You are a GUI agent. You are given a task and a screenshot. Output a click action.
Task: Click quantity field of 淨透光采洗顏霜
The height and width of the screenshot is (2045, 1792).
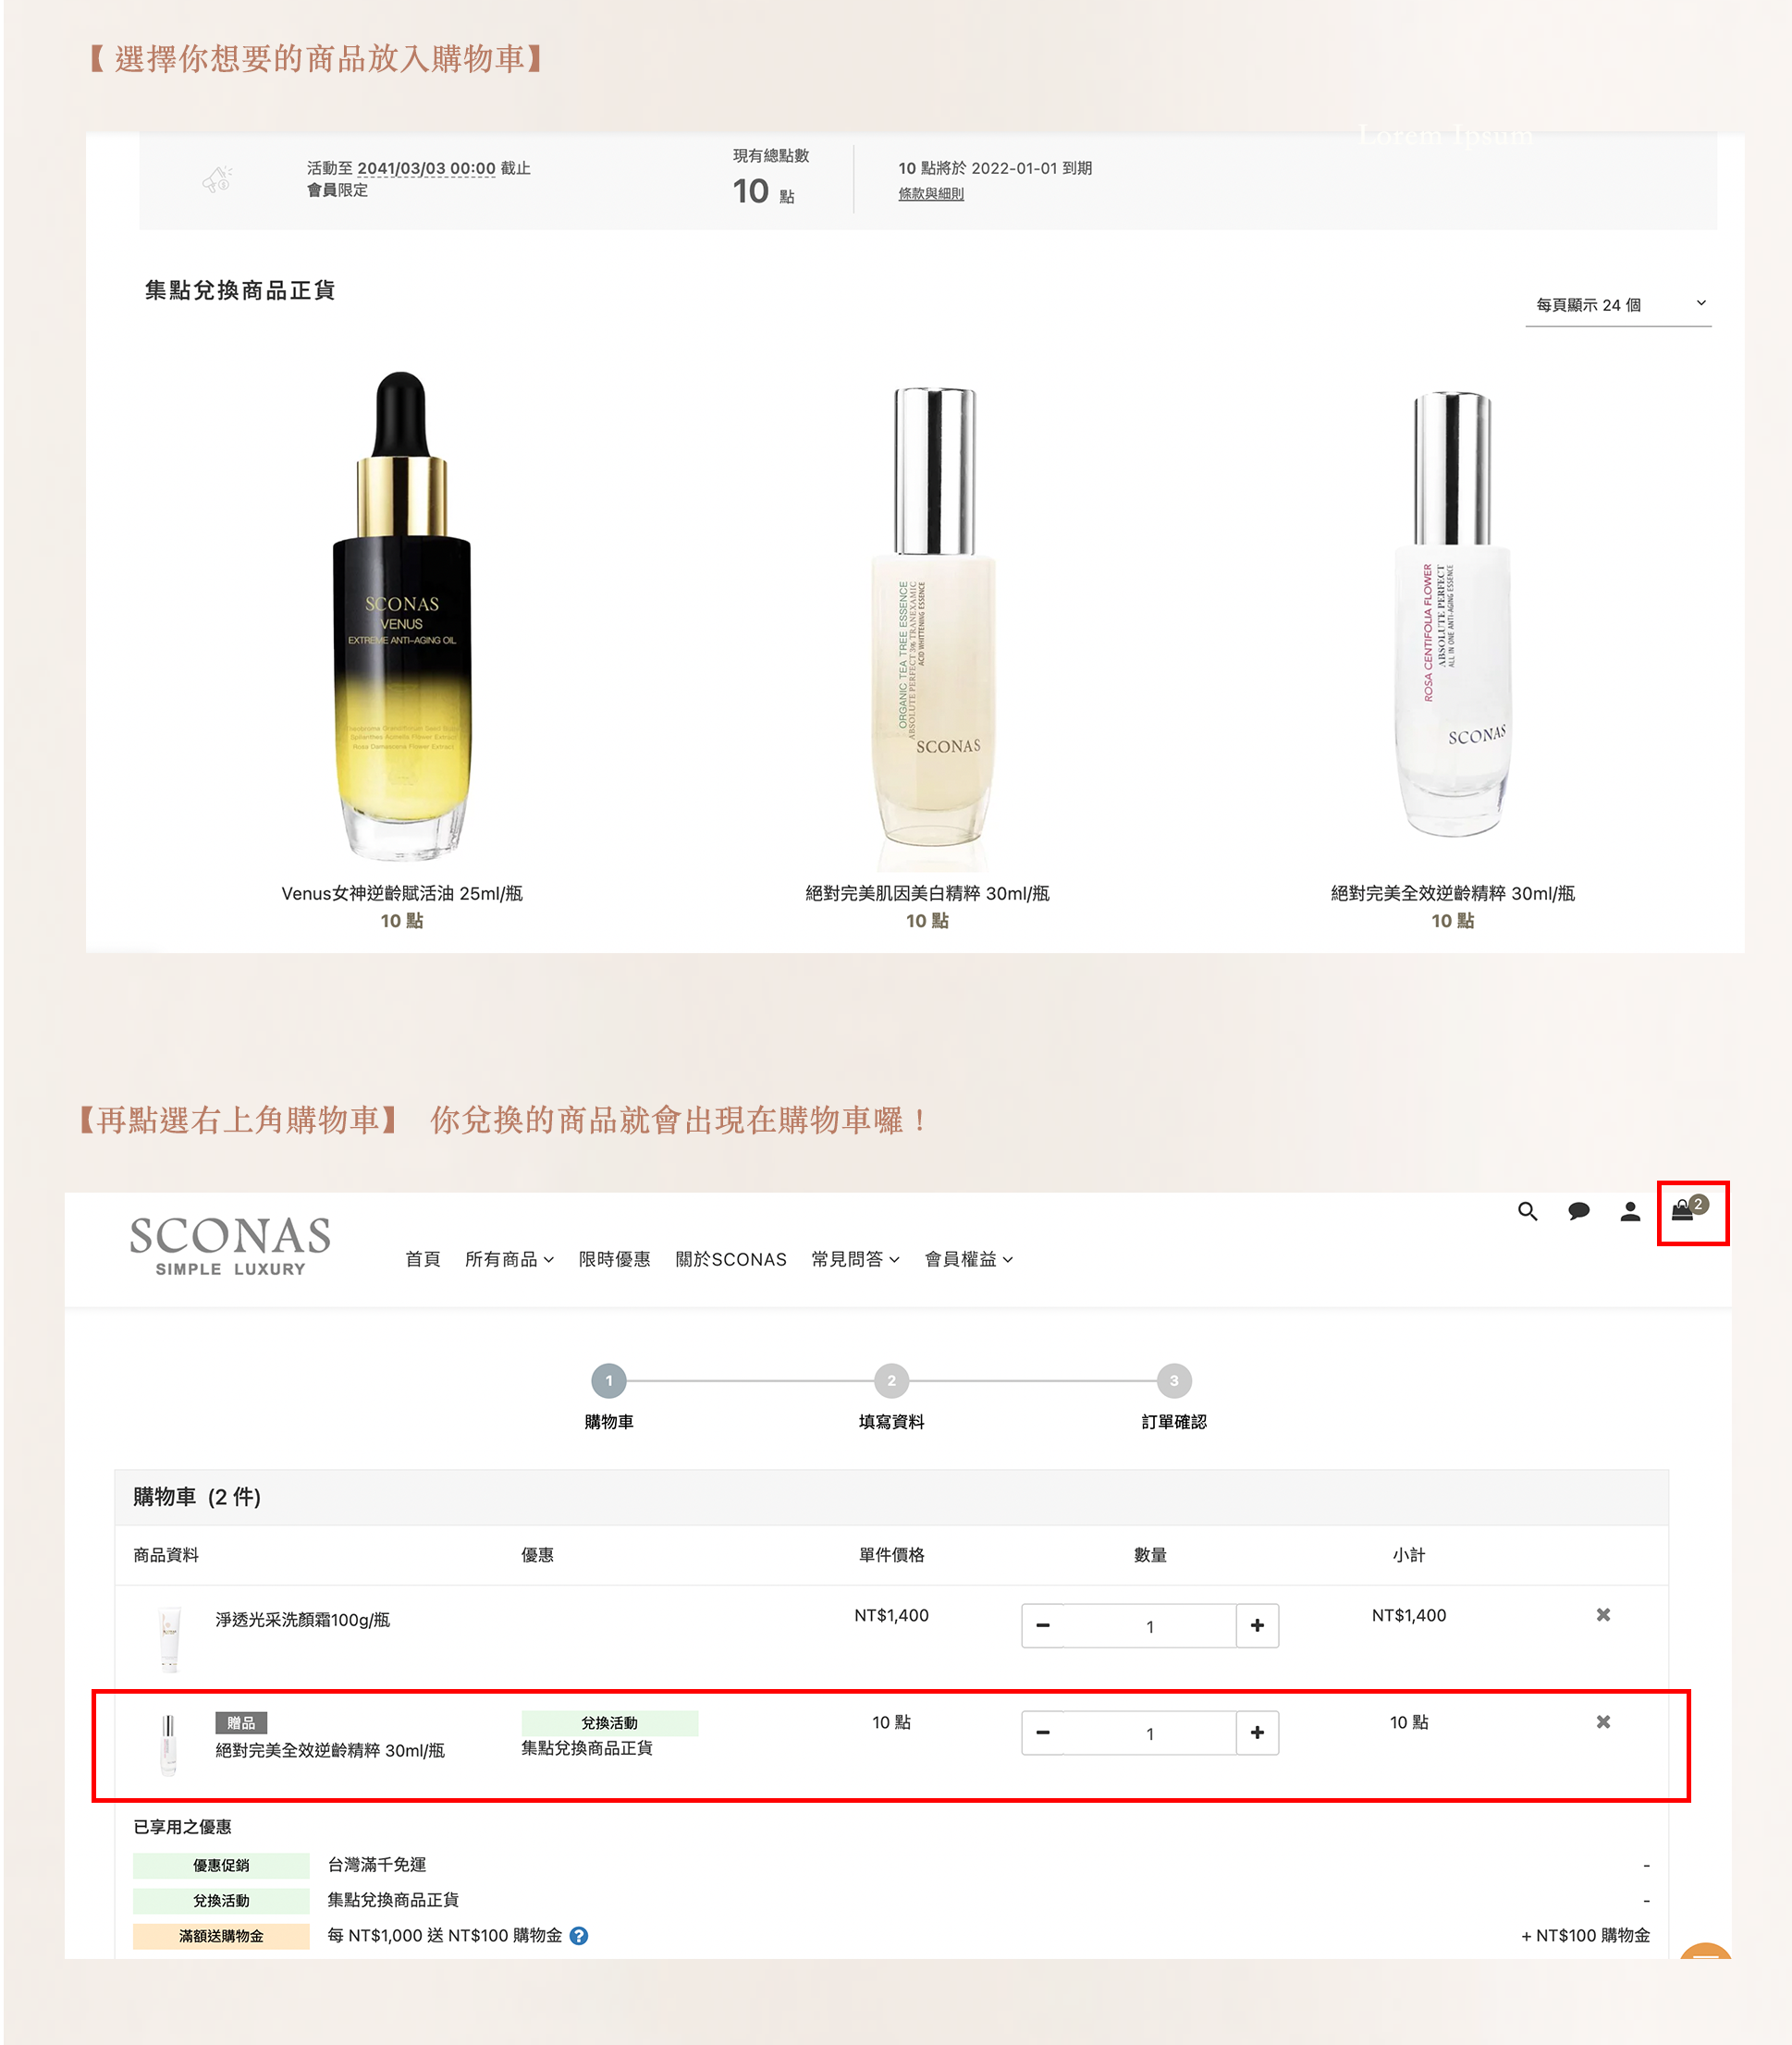click(x=1150, y=1626)
